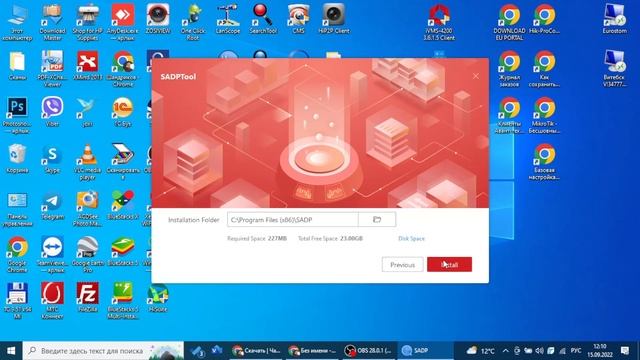
Task: Open Eurostom remote desktop shortcut
Action: [614, 19]
